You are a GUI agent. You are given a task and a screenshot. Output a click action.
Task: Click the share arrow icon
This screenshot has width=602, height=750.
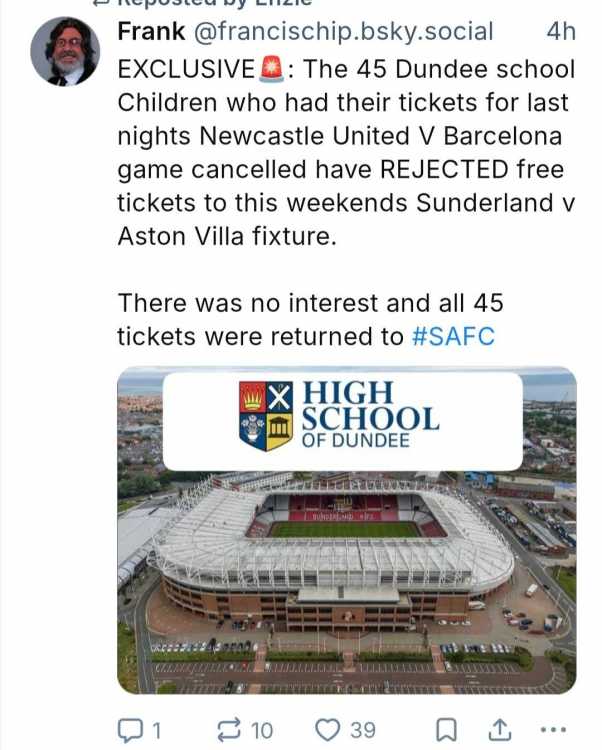point(499,730)
